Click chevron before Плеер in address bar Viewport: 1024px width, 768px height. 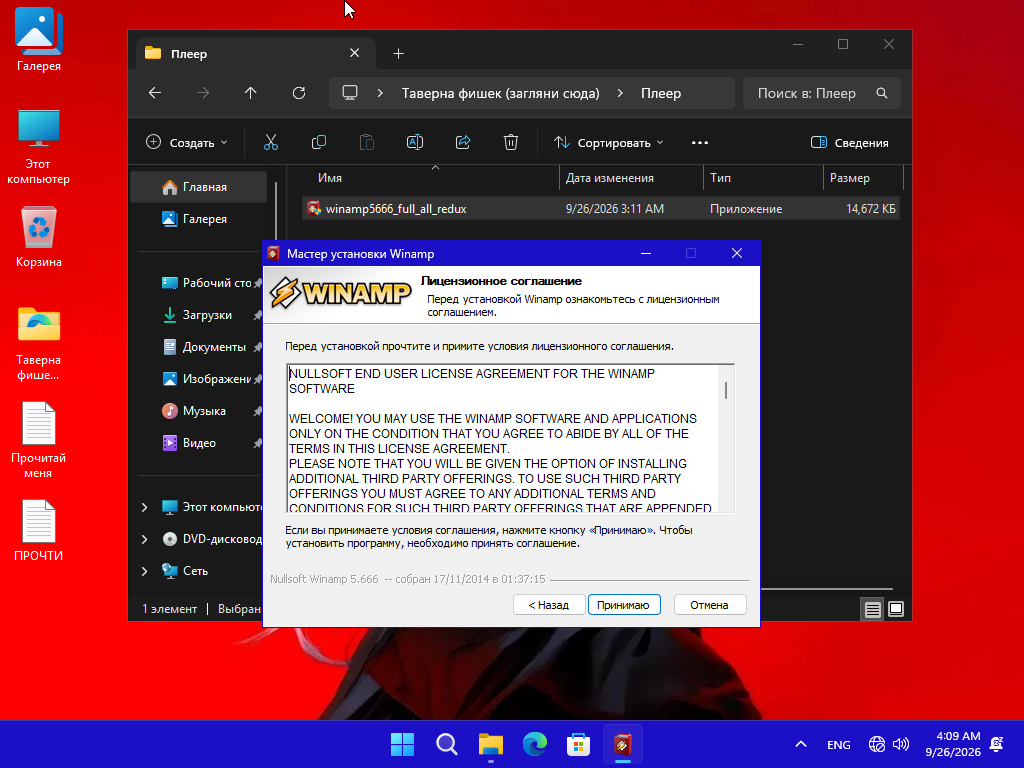[x=620, y=93]
